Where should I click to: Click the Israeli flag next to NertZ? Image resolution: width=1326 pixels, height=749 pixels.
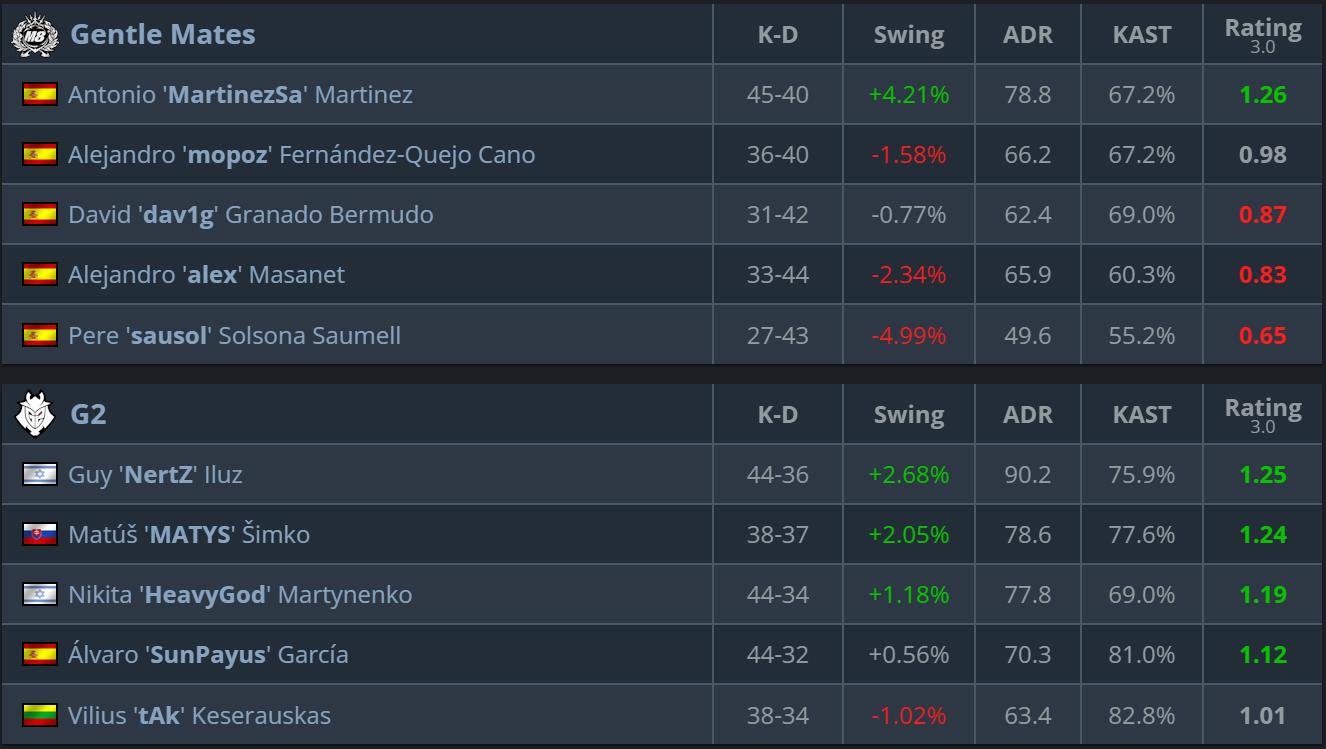[x=40, y=475]
